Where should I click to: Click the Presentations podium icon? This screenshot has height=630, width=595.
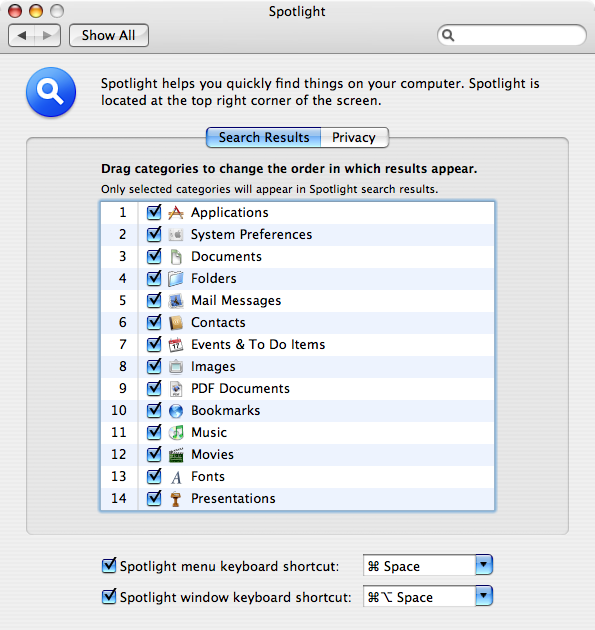(x=176, y=499)
